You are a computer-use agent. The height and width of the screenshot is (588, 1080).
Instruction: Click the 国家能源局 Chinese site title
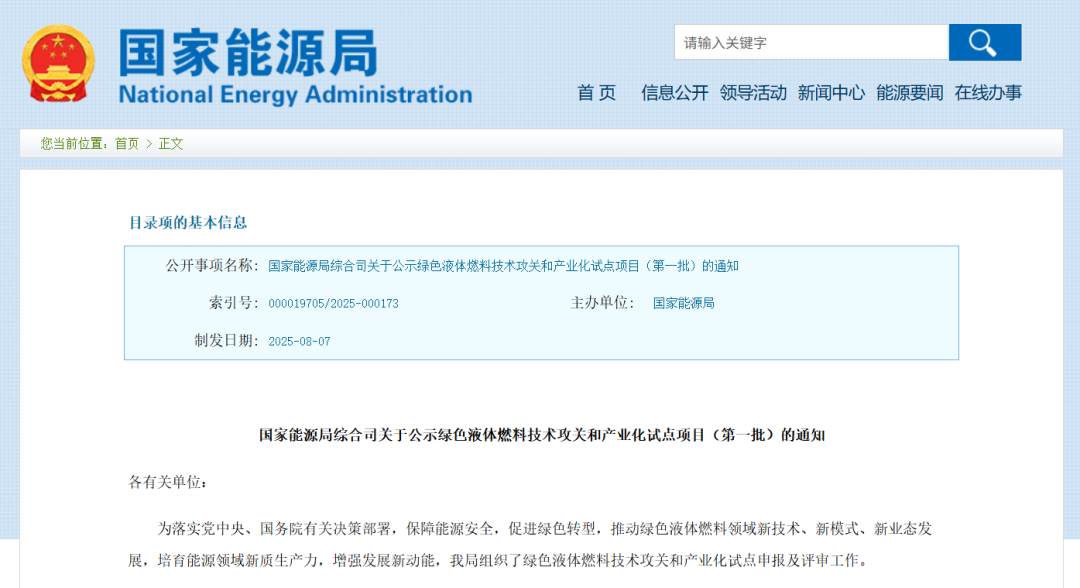248,52
